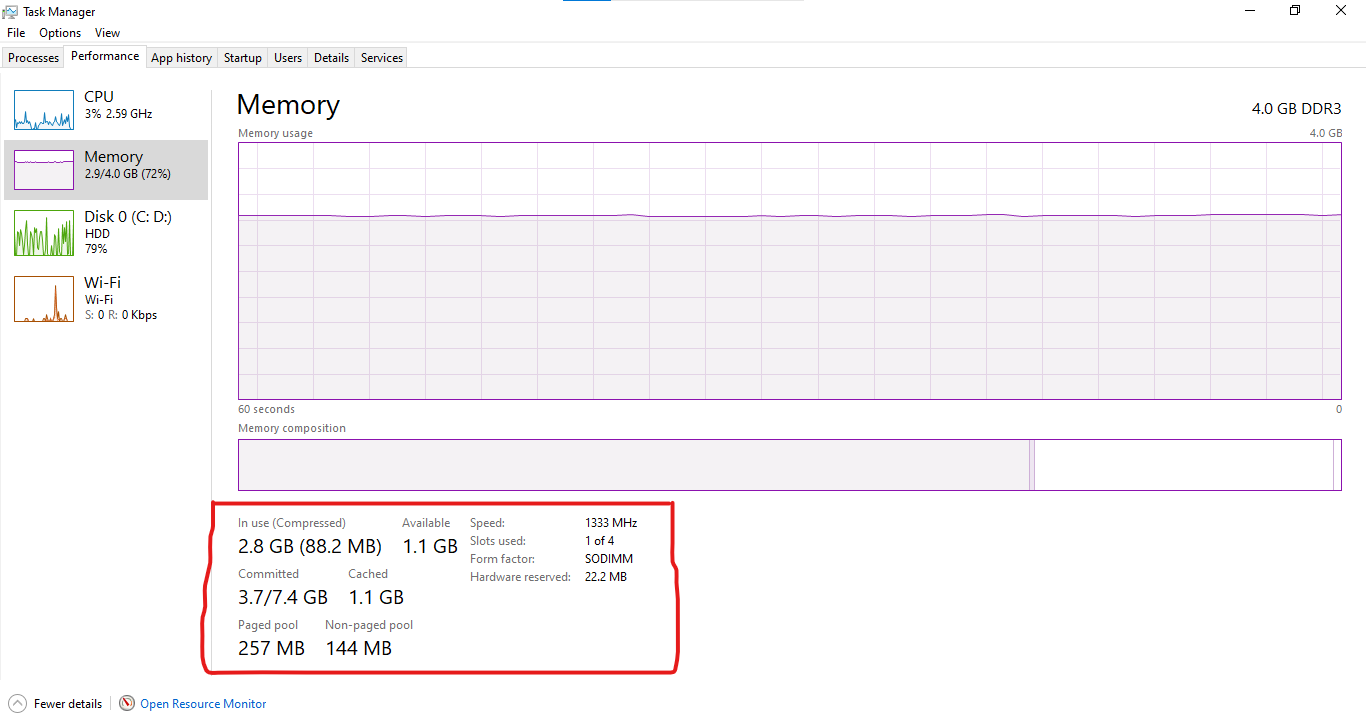Select the Disk 0 activity mini graph

[x=44, y=233]
